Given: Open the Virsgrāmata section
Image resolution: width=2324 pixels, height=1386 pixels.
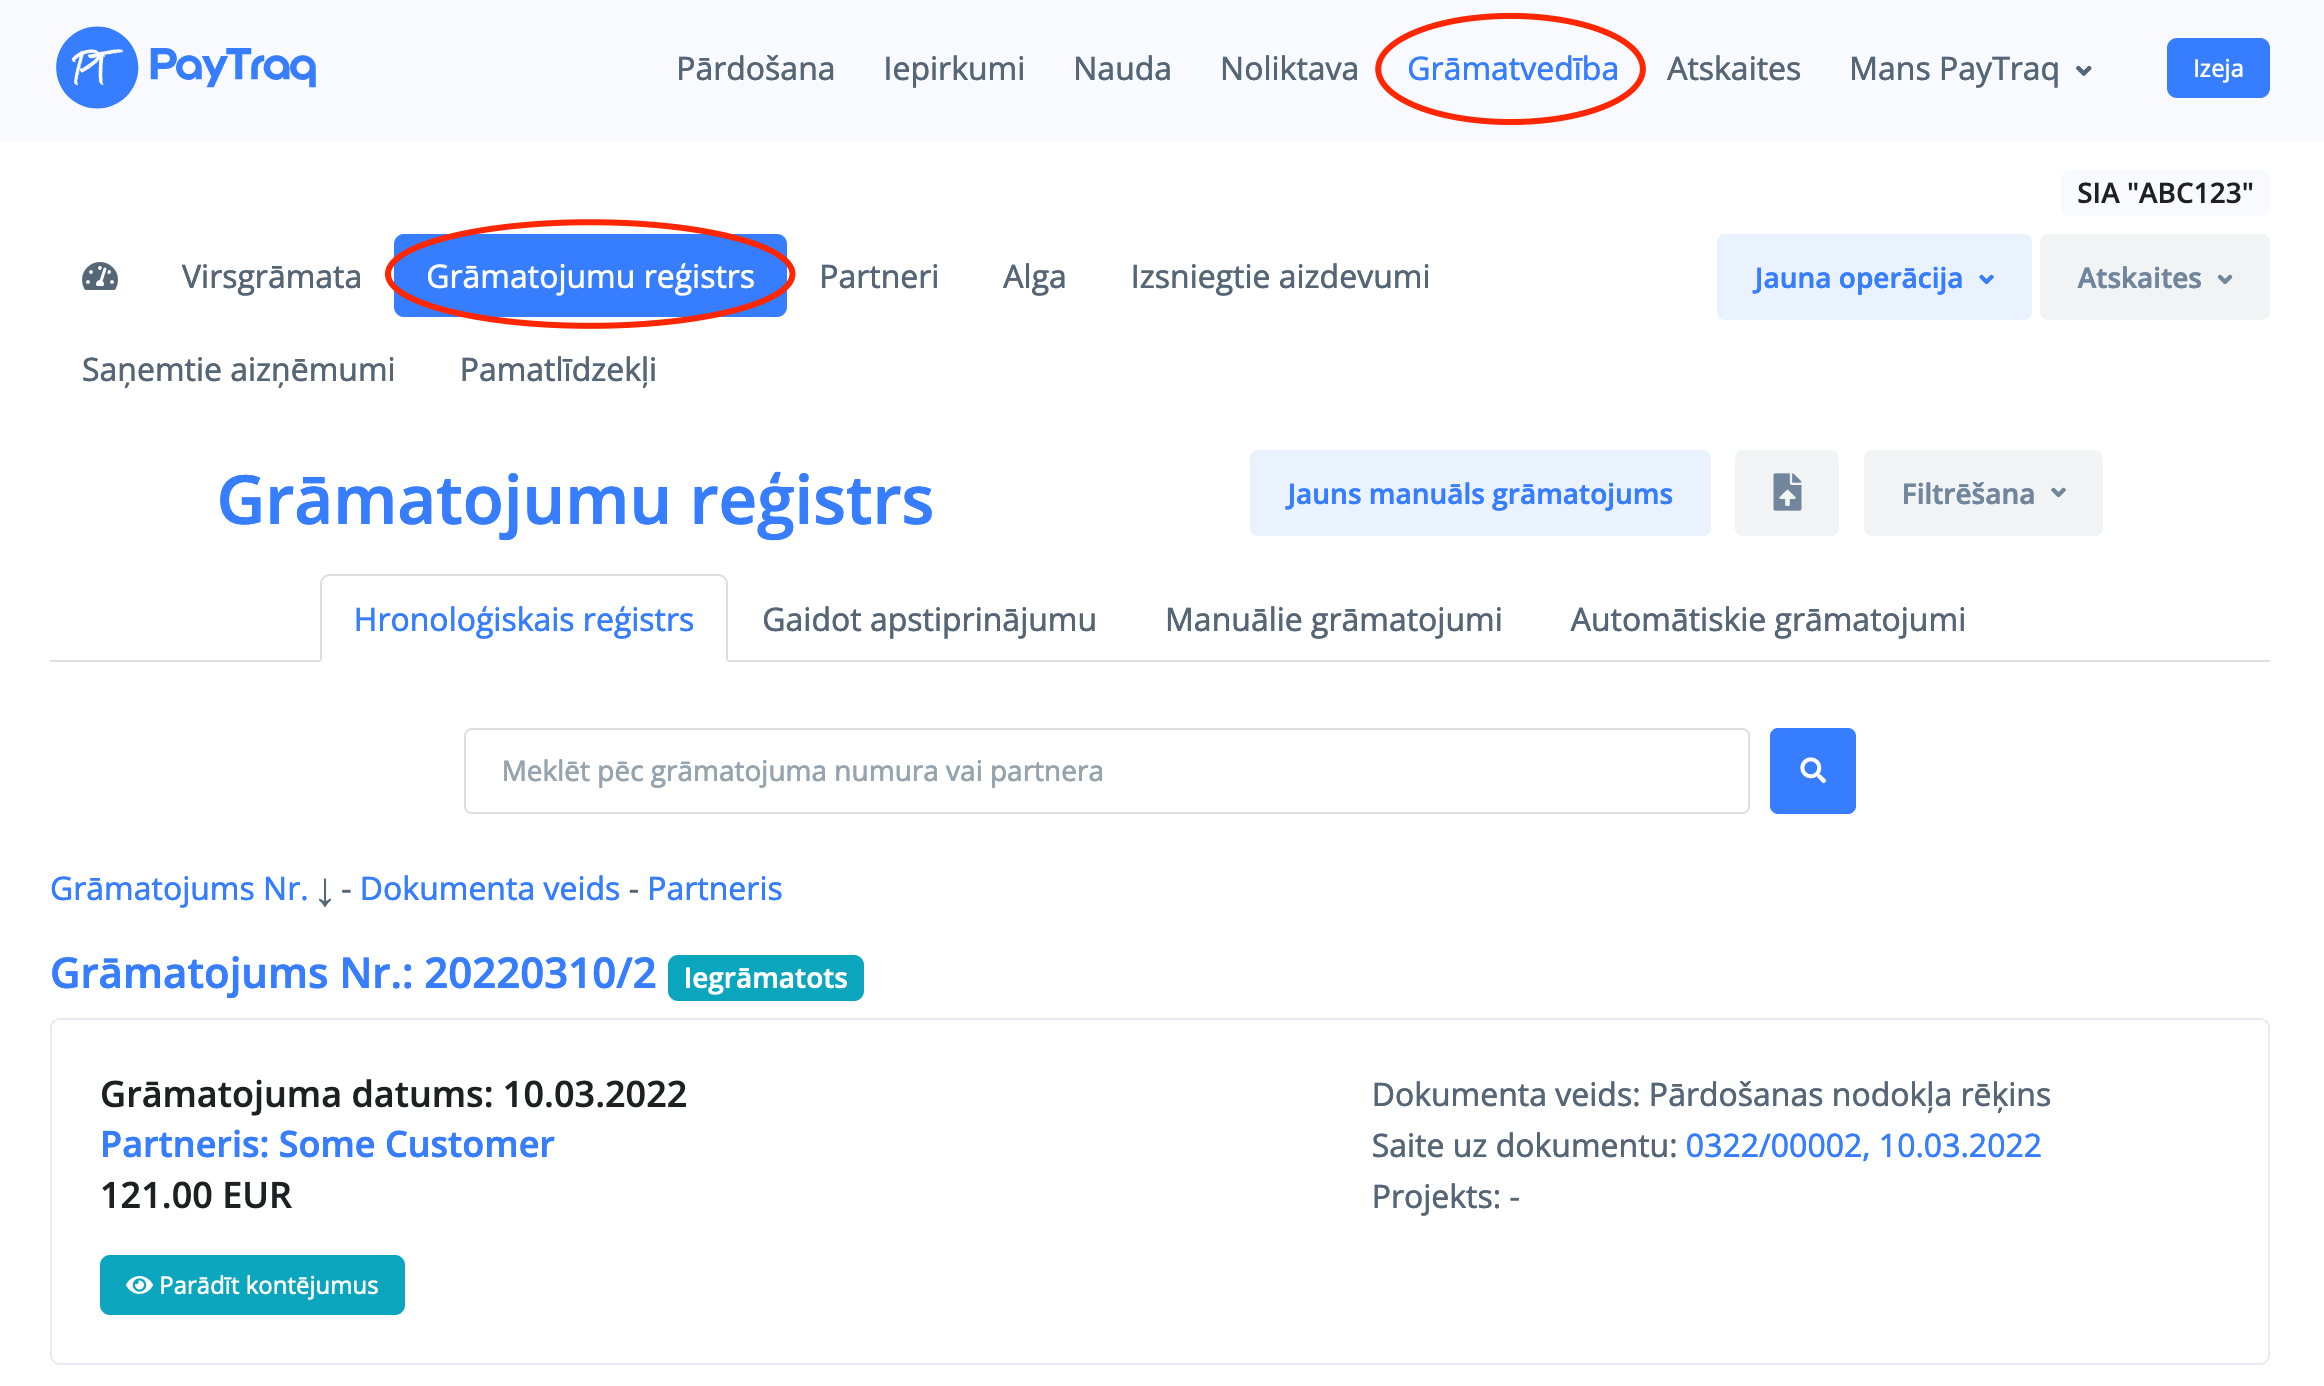Looking at the screenshot, I should coord(271,277).
